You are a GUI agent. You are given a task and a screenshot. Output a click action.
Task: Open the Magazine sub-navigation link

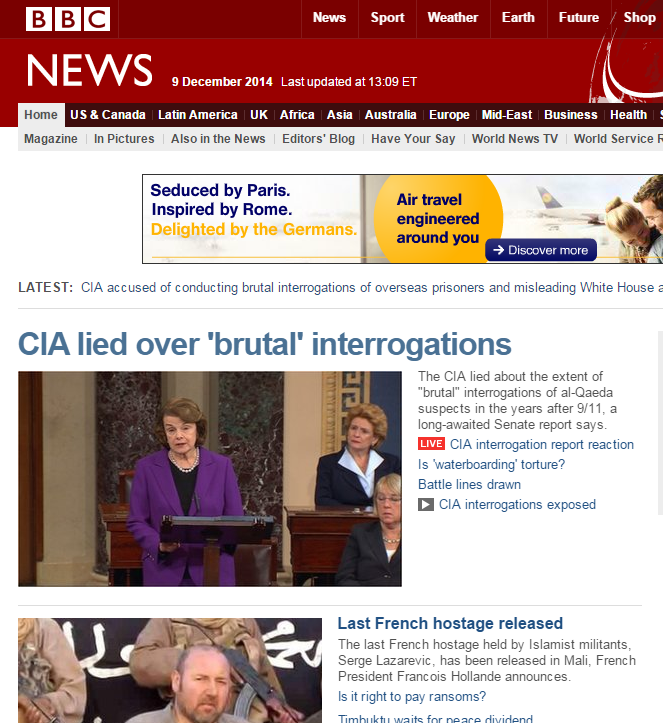point(51,139)
